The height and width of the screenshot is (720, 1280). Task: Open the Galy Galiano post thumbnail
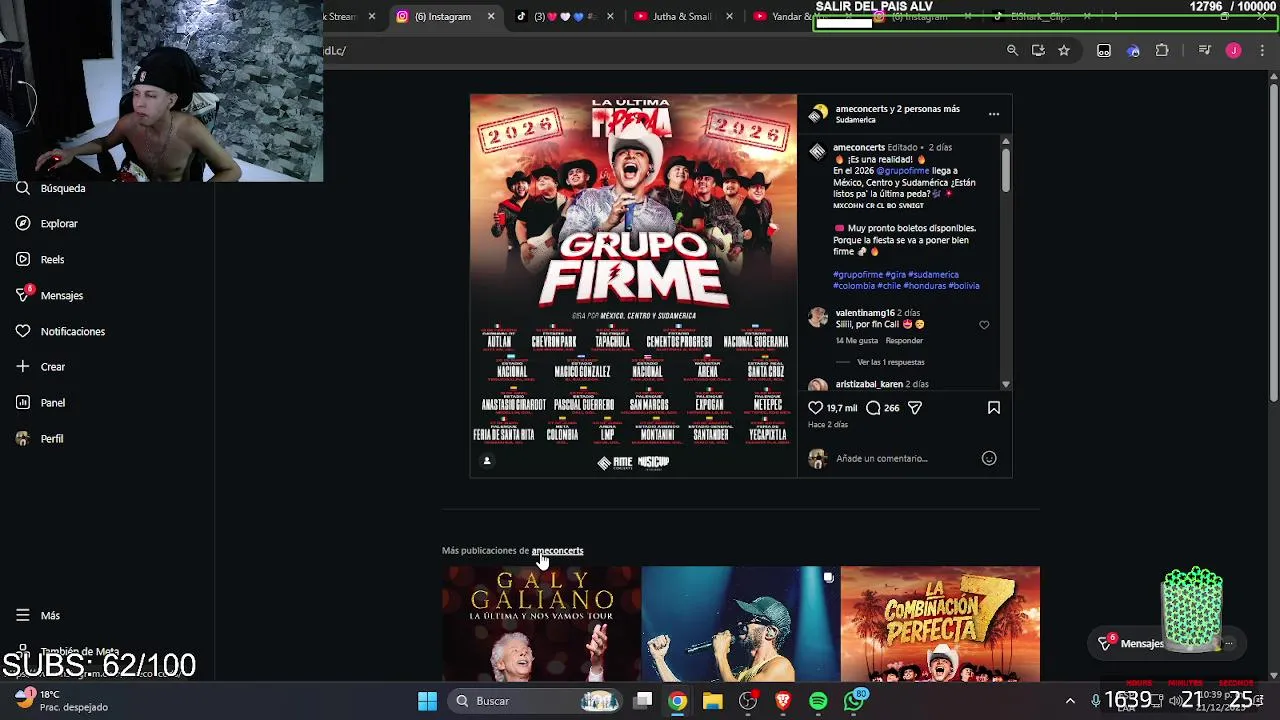click(541, 624)
